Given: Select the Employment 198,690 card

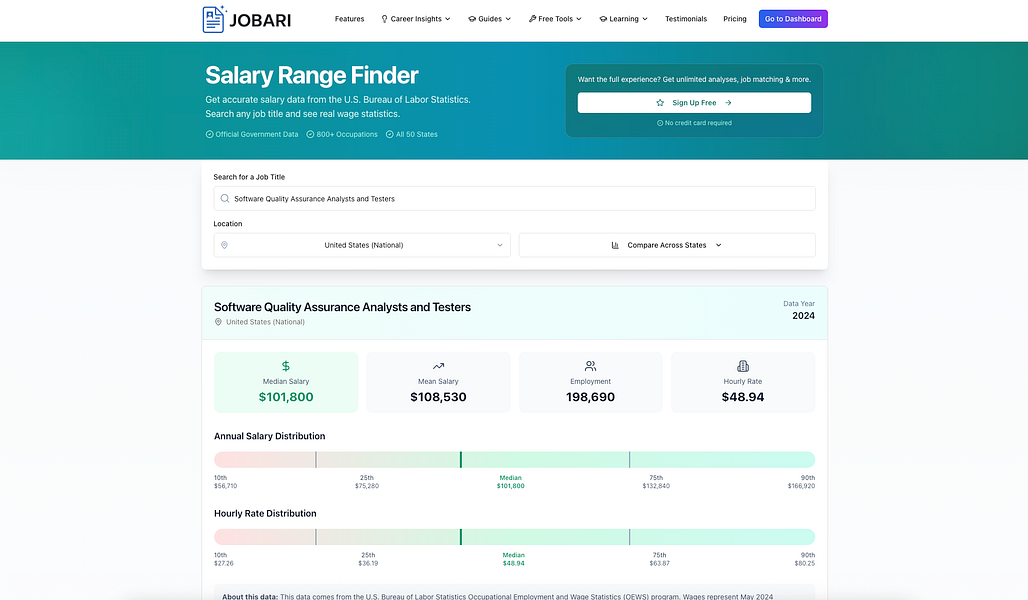Looking at the screenshot, I should coord(591,382).
